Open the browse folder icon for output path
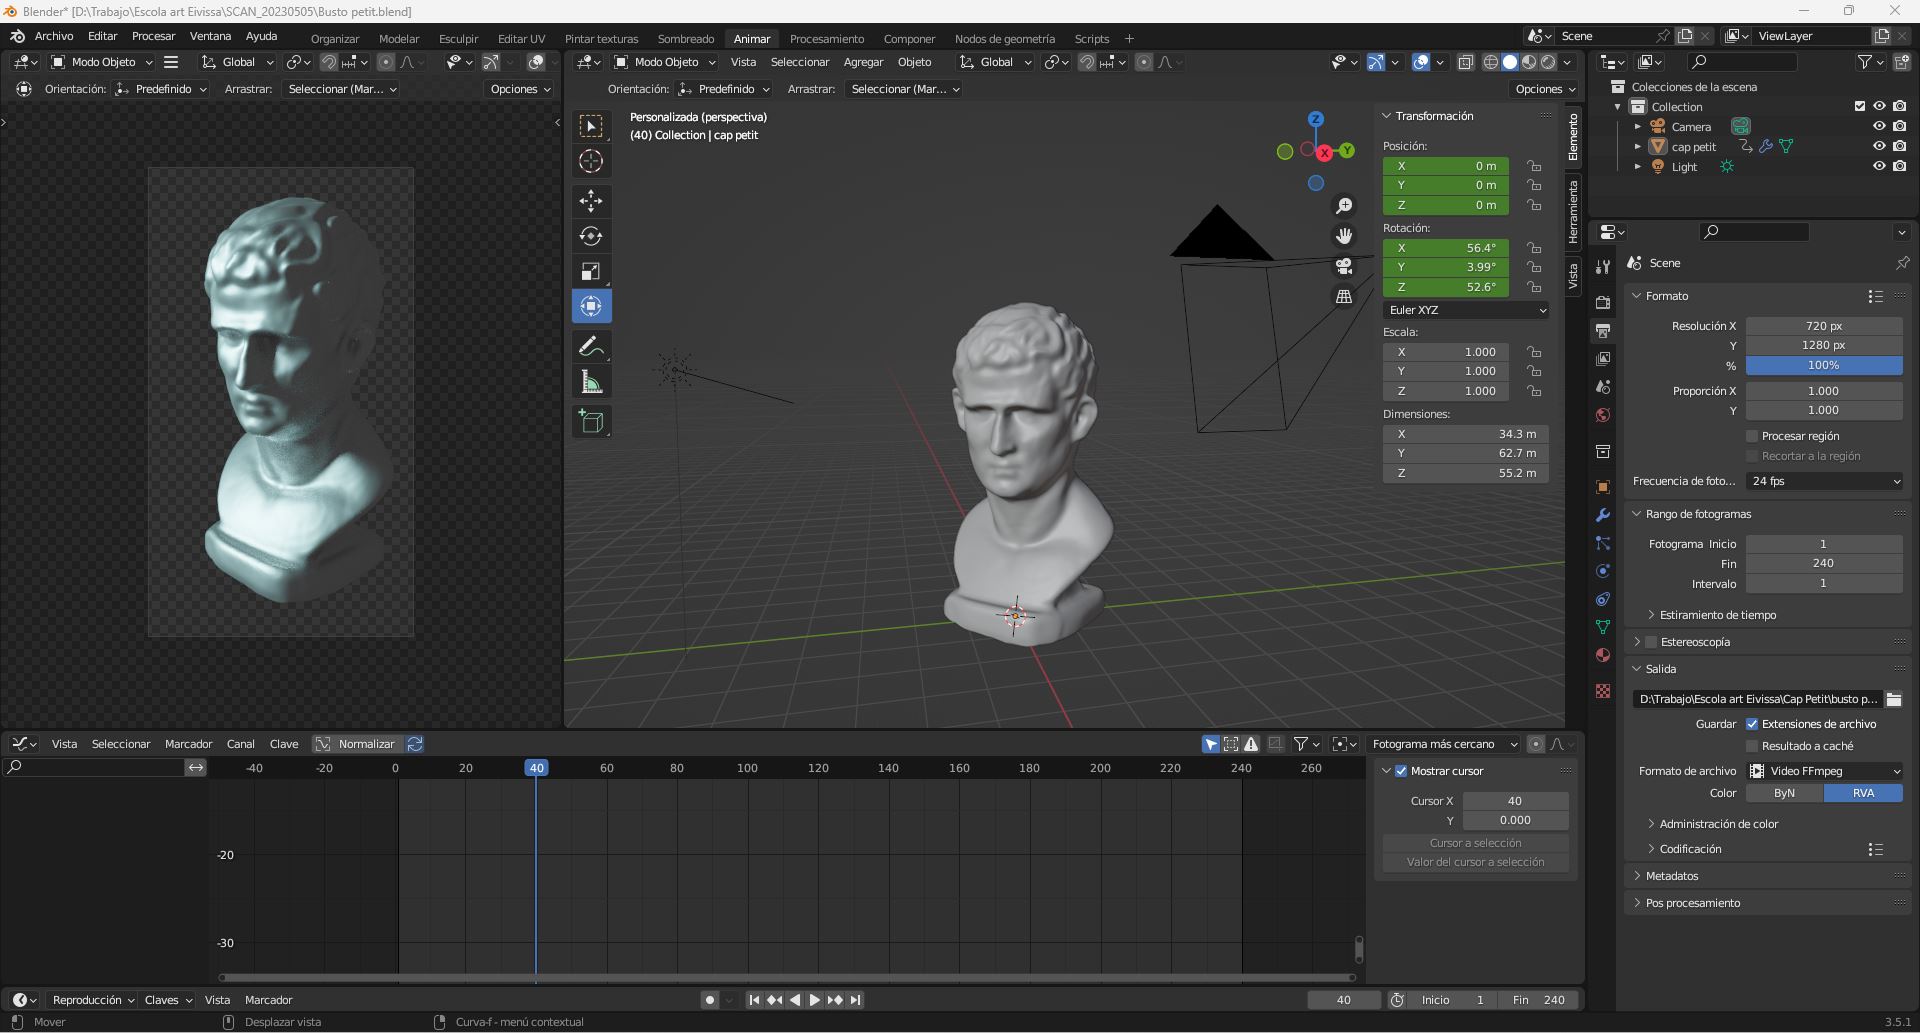 (x=1894, y=700)
